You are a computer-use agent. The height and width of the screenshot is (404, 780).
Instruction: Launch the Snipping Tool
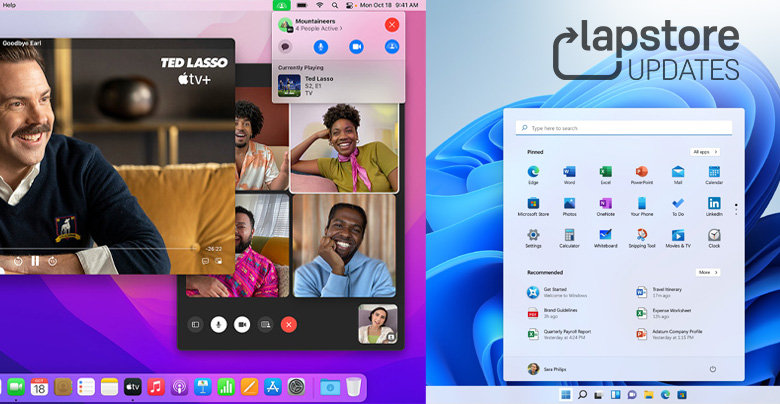[642, 238]
